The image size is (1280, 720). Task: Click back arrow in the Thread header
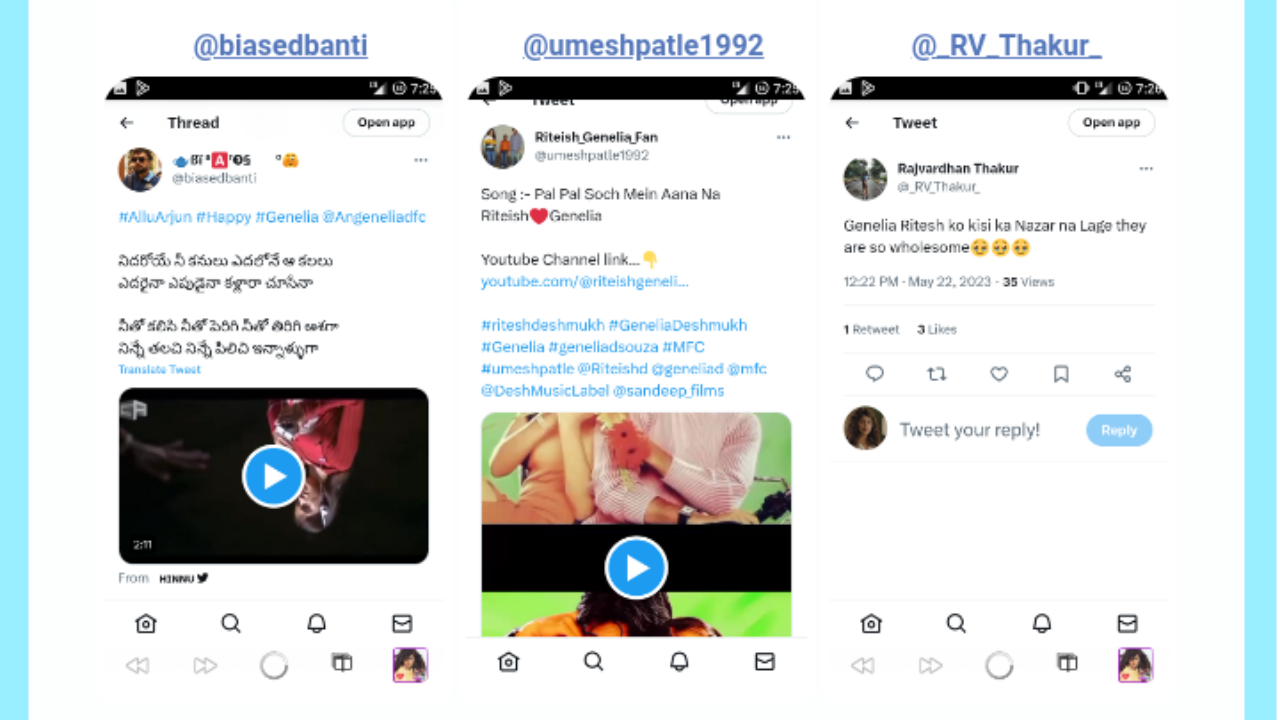coord(127,123)
